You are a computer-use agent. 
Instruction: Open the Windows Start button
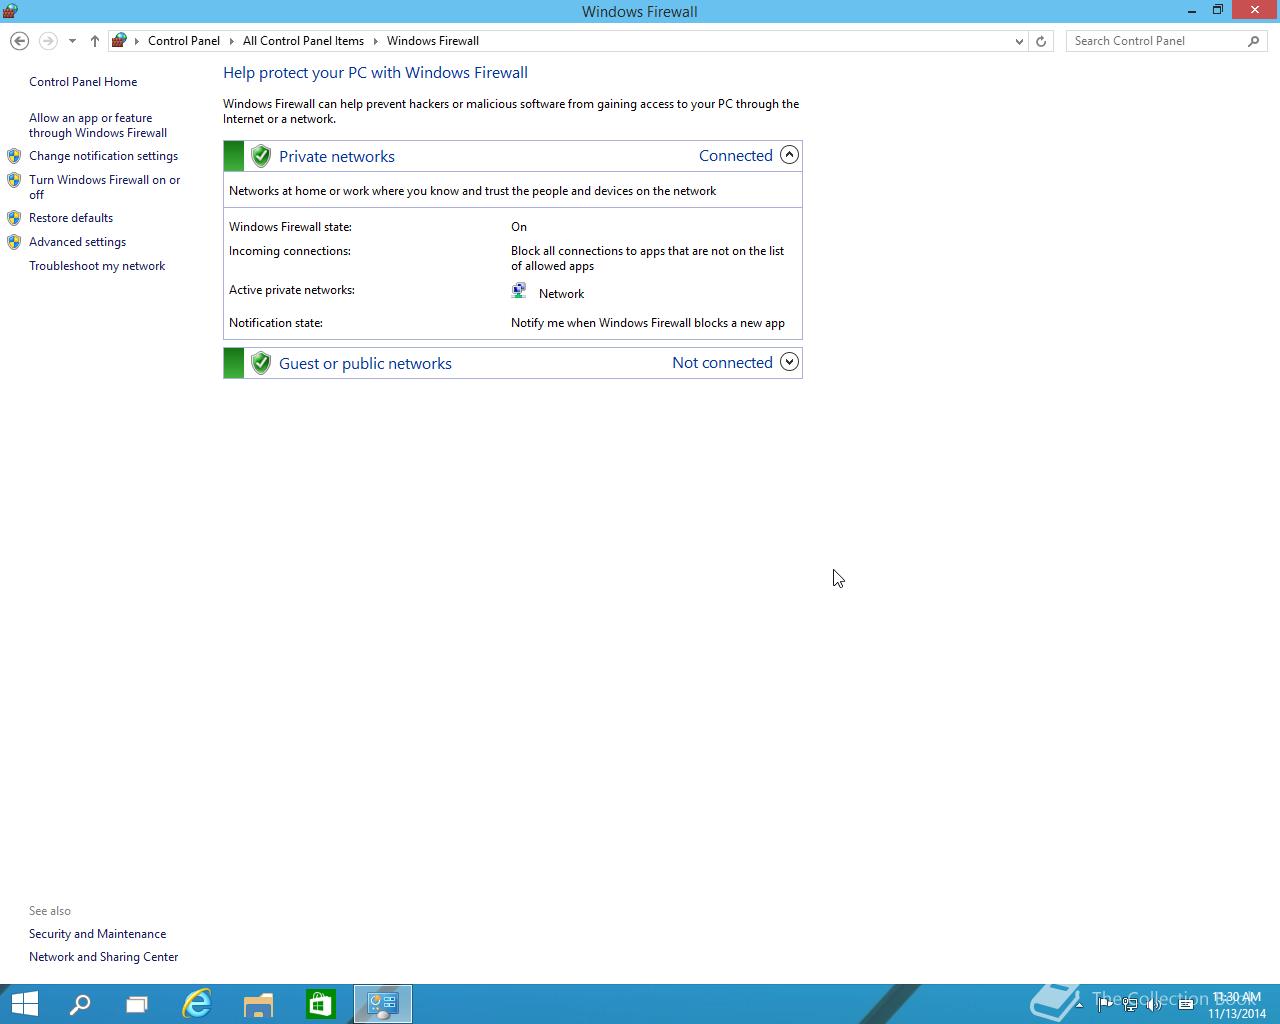click(24, 1004)
